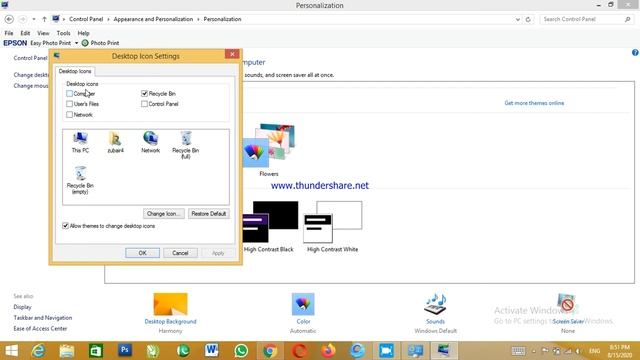640x360 pixels.
Task: Click the Control Panel breadcrumb
Action: click(x=86, y=19)
